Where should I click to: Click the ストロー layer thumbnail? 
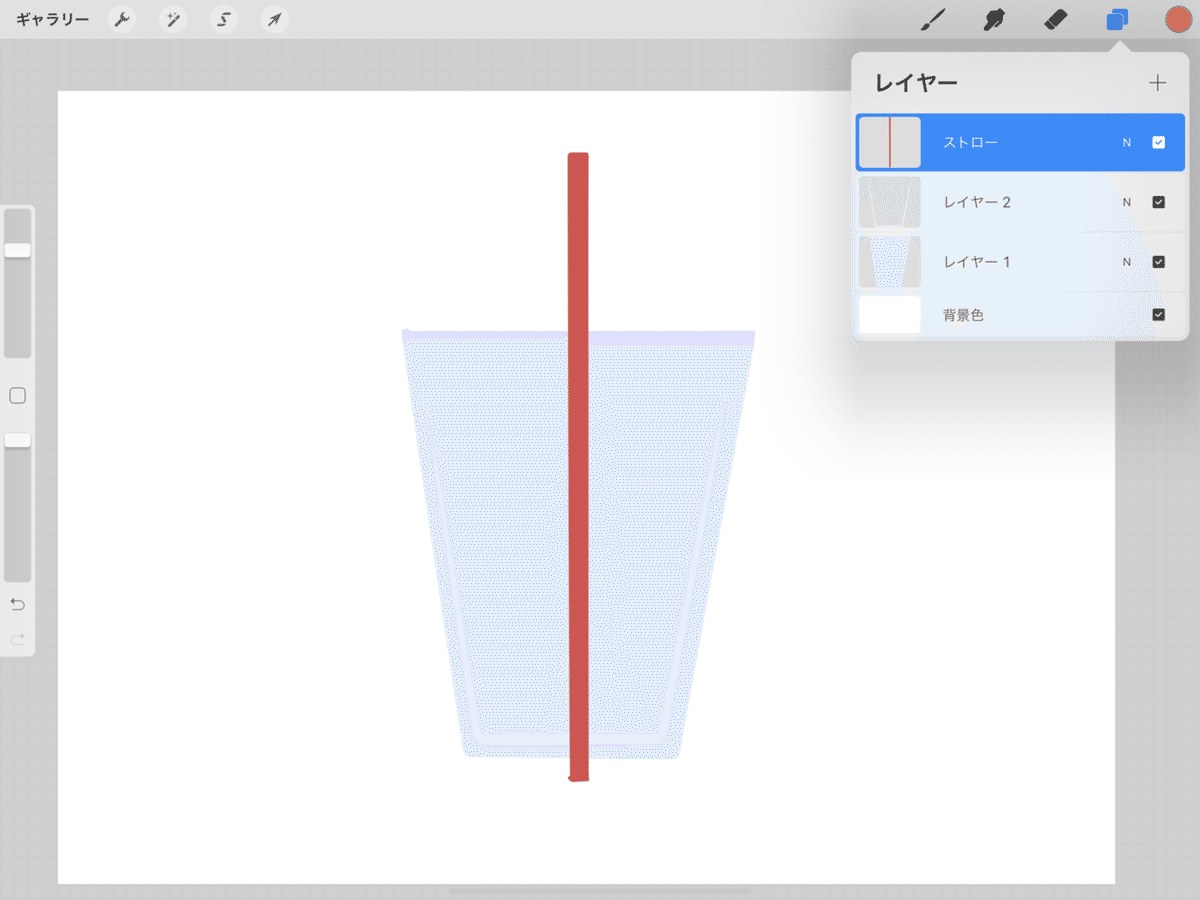click(890, 142)
